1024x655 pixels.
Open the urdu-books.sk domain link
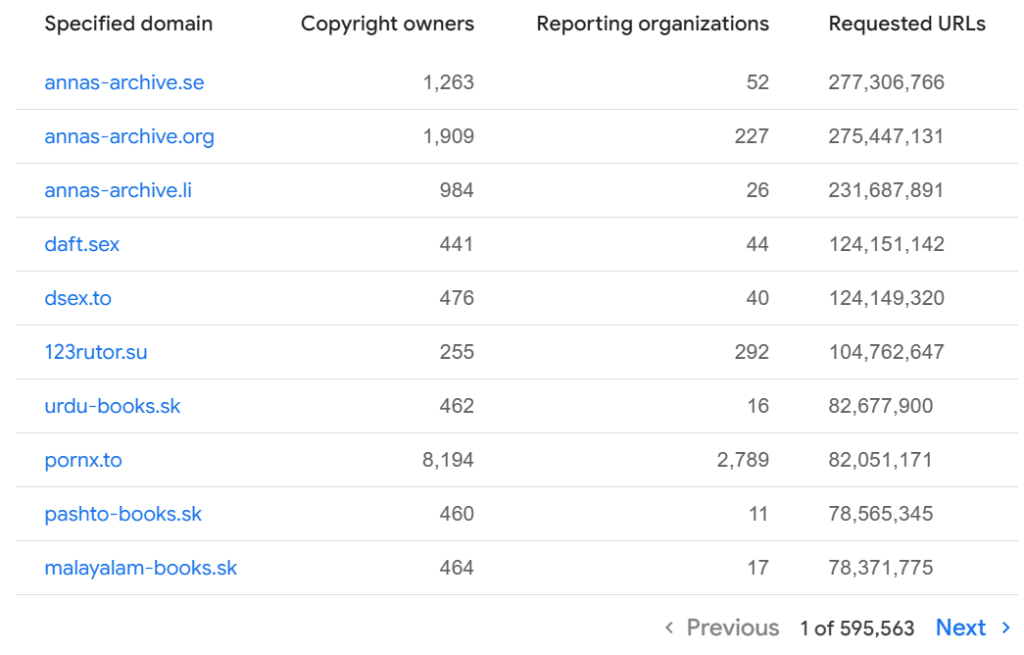point(111,406)
